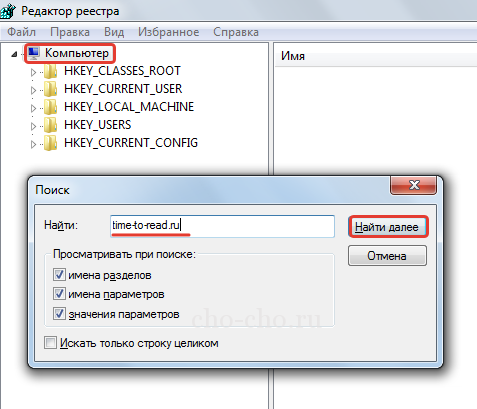
Task: Open the Файл menu
Action: pyautogui.click(x=21, y=32)
